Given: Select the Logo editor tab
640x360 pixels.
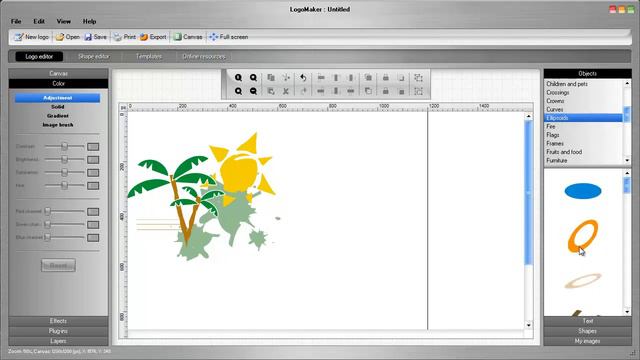Looking at the screenshot, I should [x=39, y=56].
